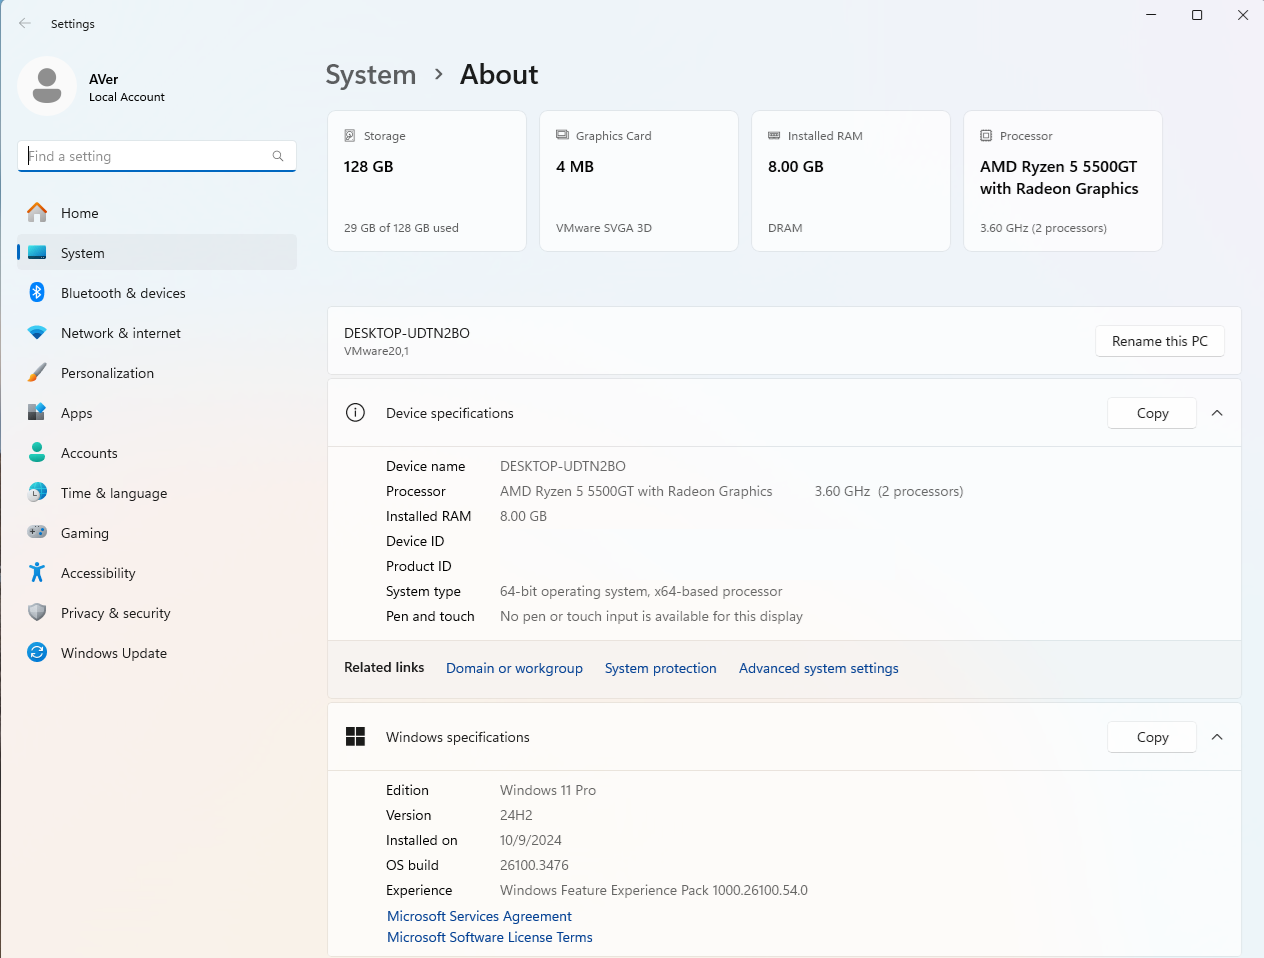Click the Windows Feature Experience Pack text
Image resolution: width=1264 pixels, height=958 pixels.
(x=654, y=890)
